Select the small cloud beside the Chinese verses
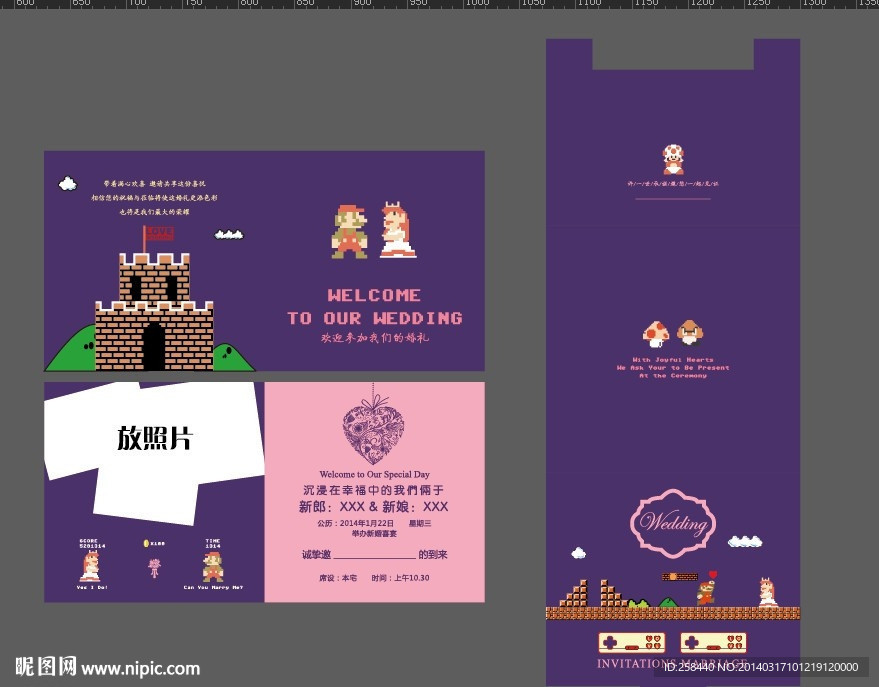Viewport: 879px width, 687px height. 68,183
